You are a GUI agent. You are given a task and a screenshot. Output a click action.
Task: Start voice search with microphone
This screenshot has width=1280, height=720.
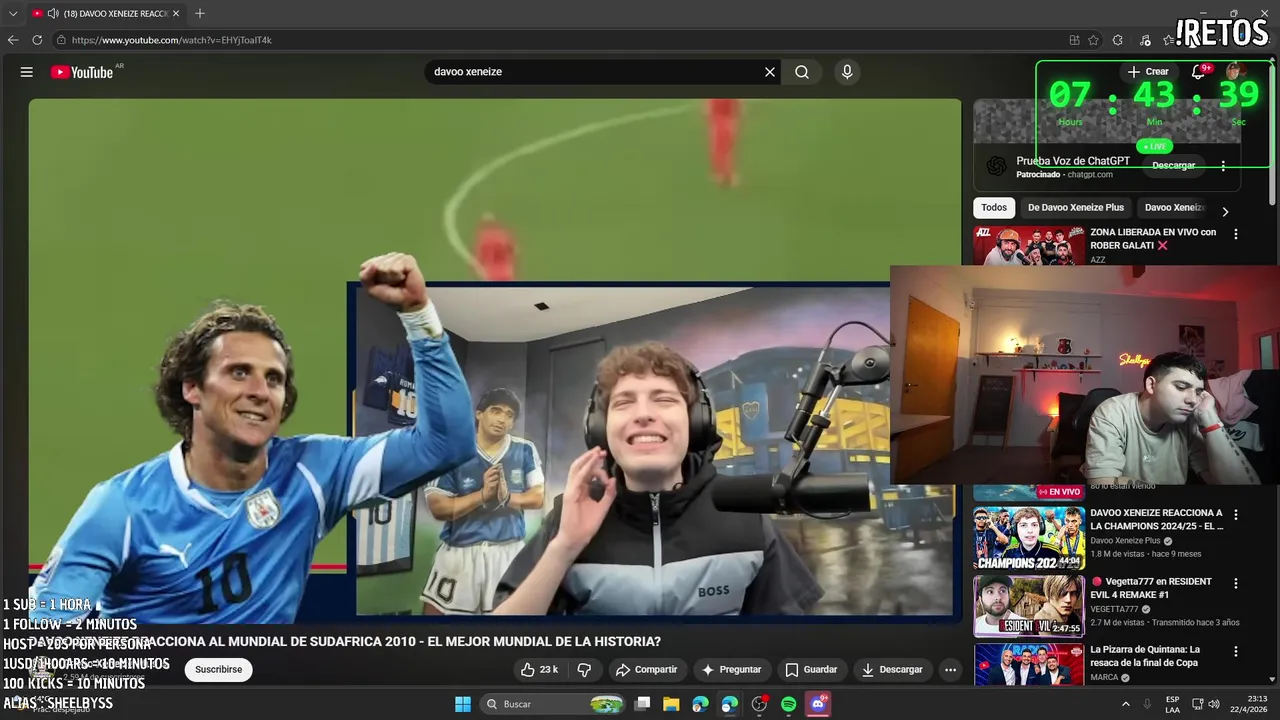coord(847,72)
